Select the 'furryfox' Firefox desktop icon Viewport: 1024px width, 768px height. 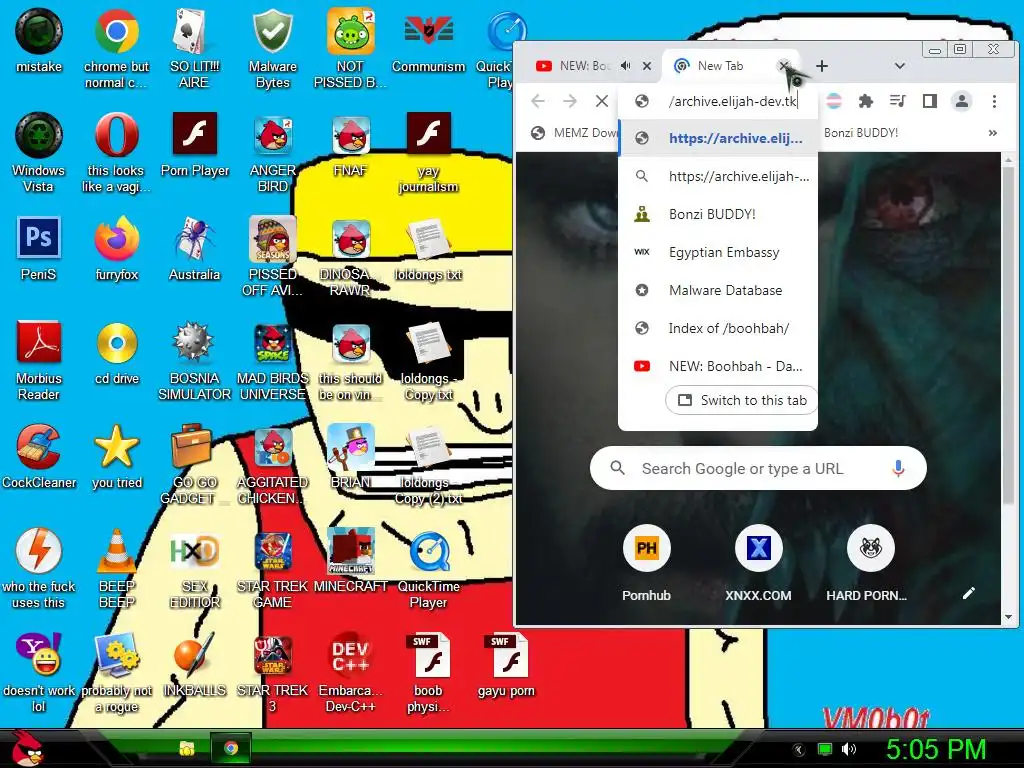click(116, 248)
